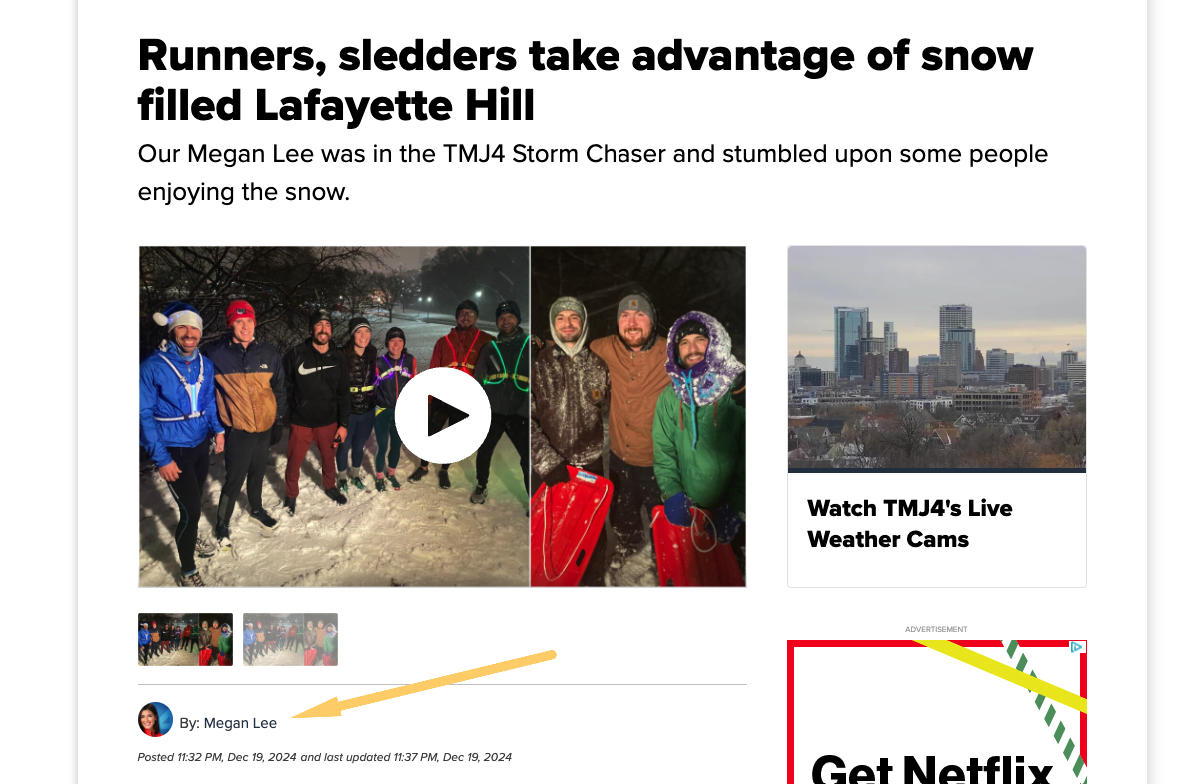The width and height of the screenshot is (1179, 784).
Task: Click the orange arrow annotation
Action: click(x=423, y=685)
